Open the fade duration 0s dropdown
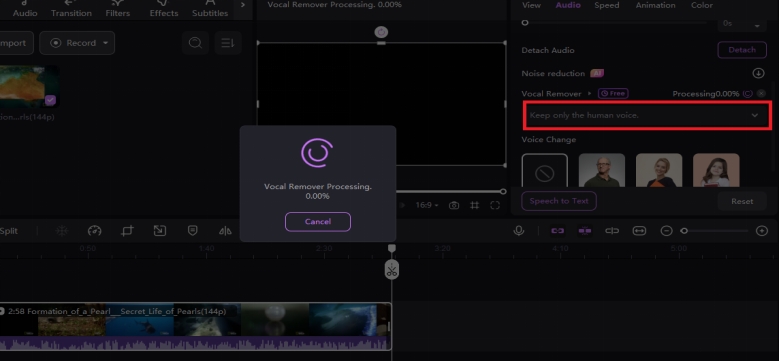 click(741, 24)
